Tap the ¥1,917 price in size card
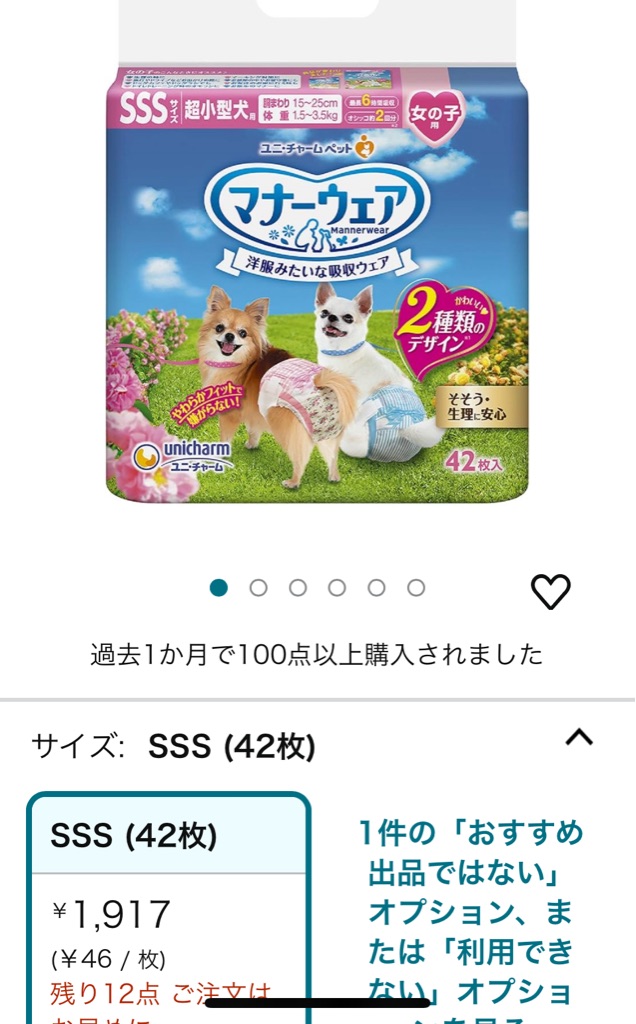Viewport: 636px width, 1024px height. point(112,914)
